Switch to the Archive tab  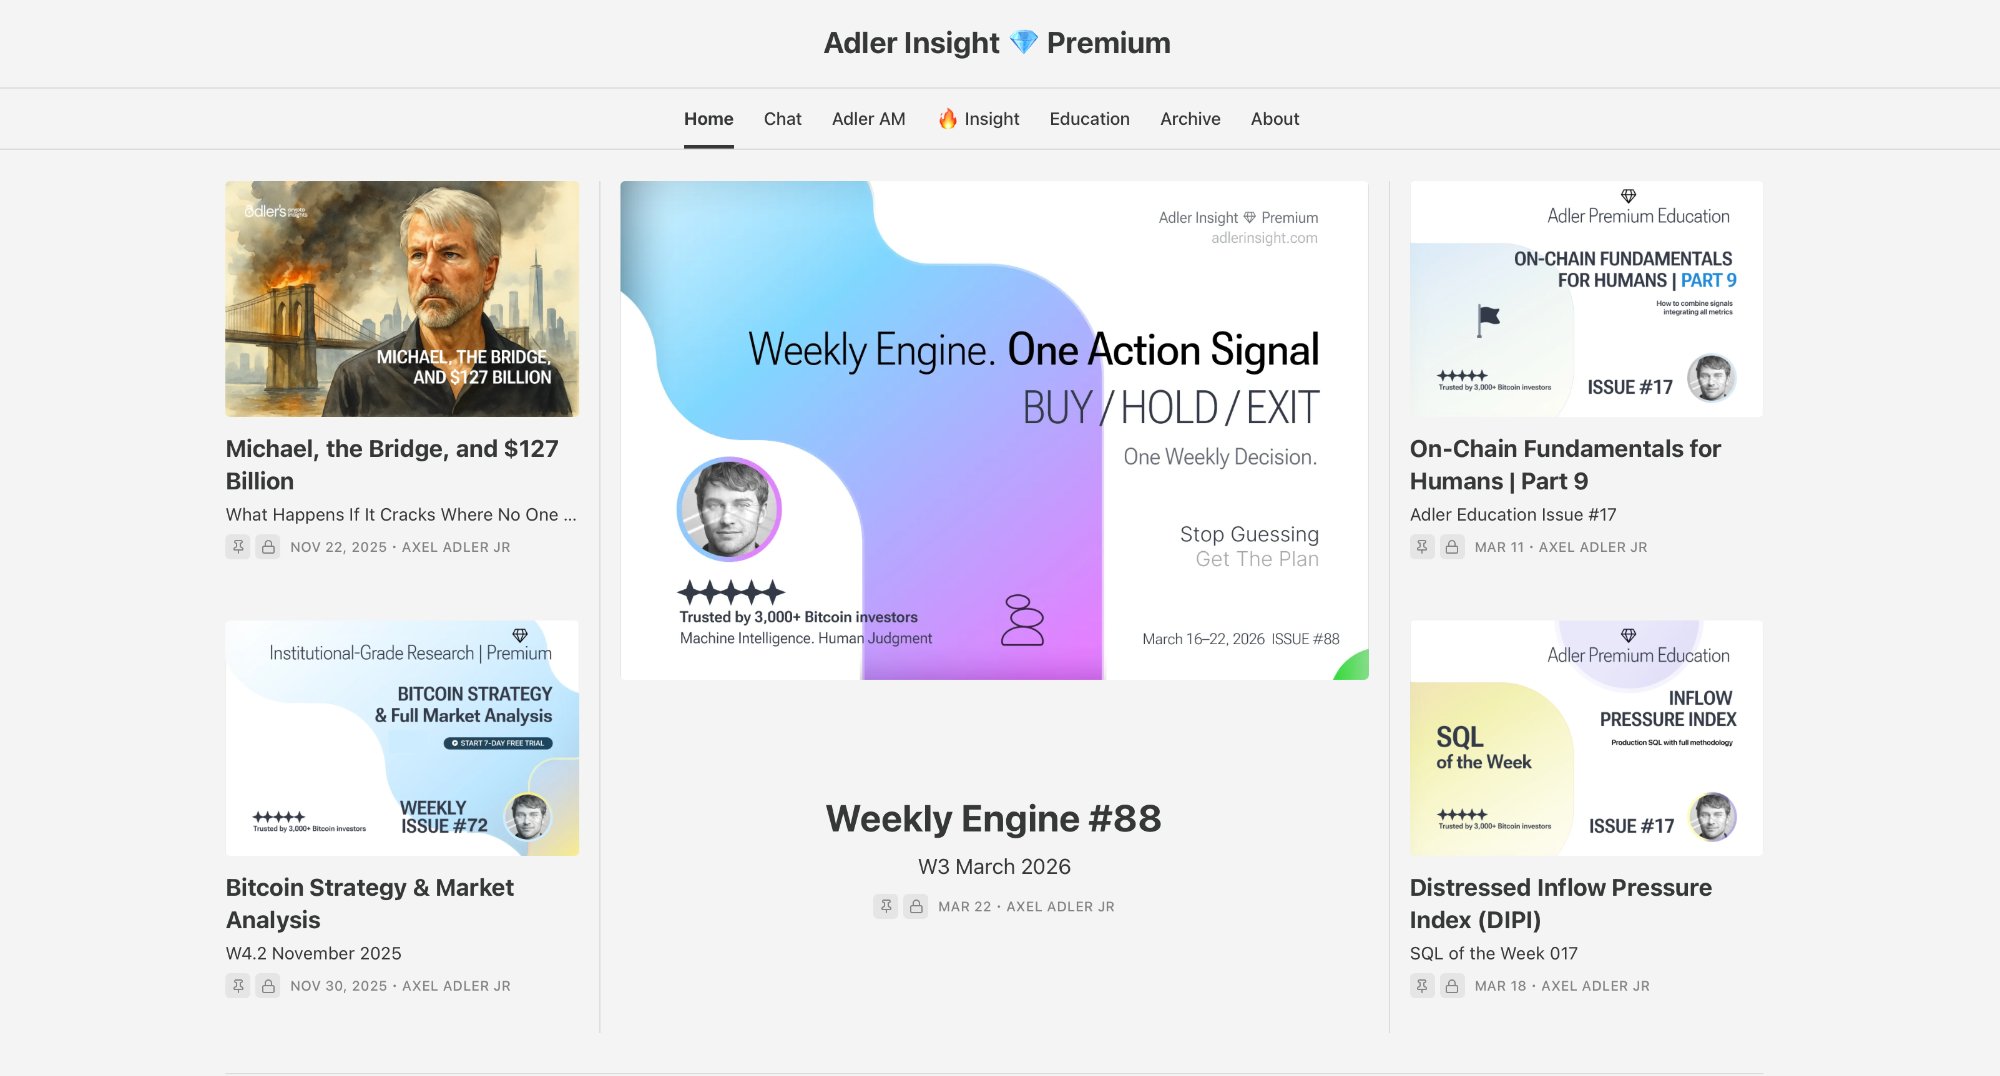pyautogui.click(x=1189, y=118)
